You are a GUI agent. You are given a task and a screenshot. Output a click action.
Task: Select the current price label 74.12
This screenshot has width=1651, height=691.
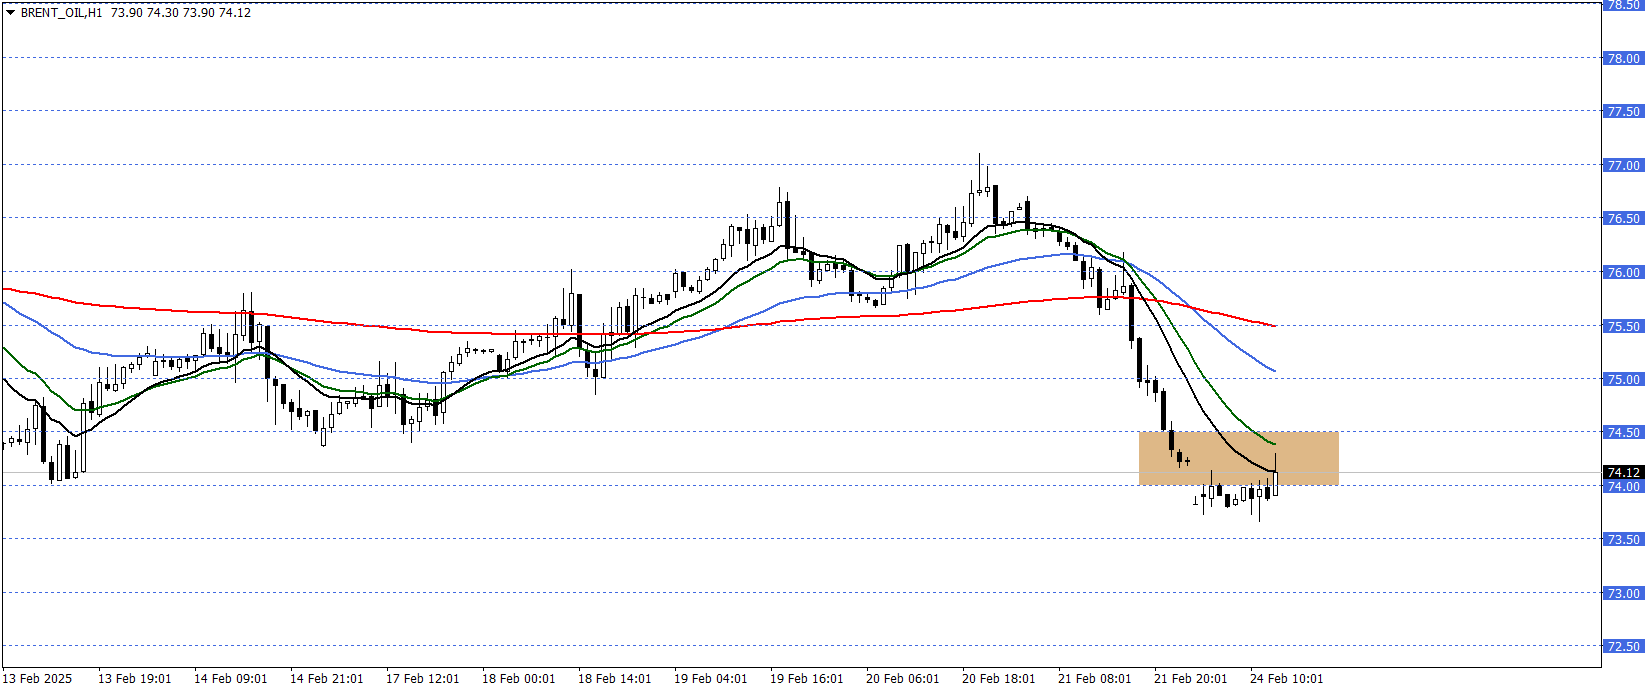click(1623, 472)
